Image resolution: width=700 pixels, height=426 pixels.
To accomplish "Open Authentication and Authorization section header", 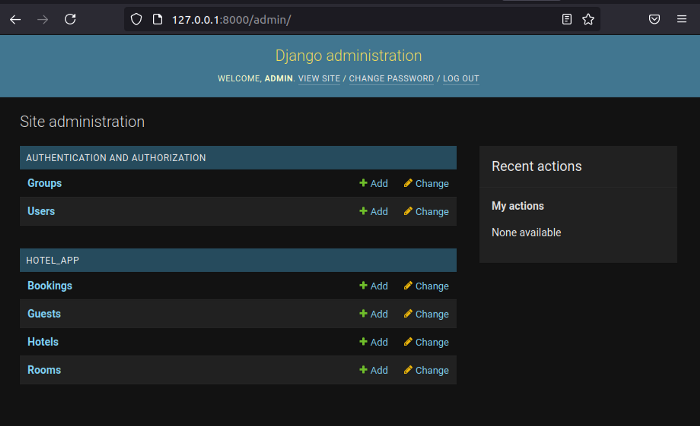I will click(x=116, y=158).
